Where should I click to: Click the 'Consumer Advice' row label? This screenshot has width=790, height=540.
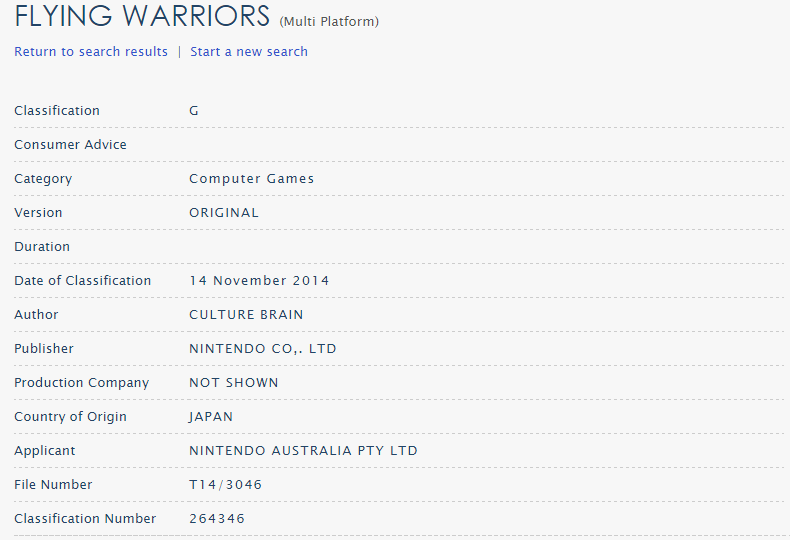point(70,145)
